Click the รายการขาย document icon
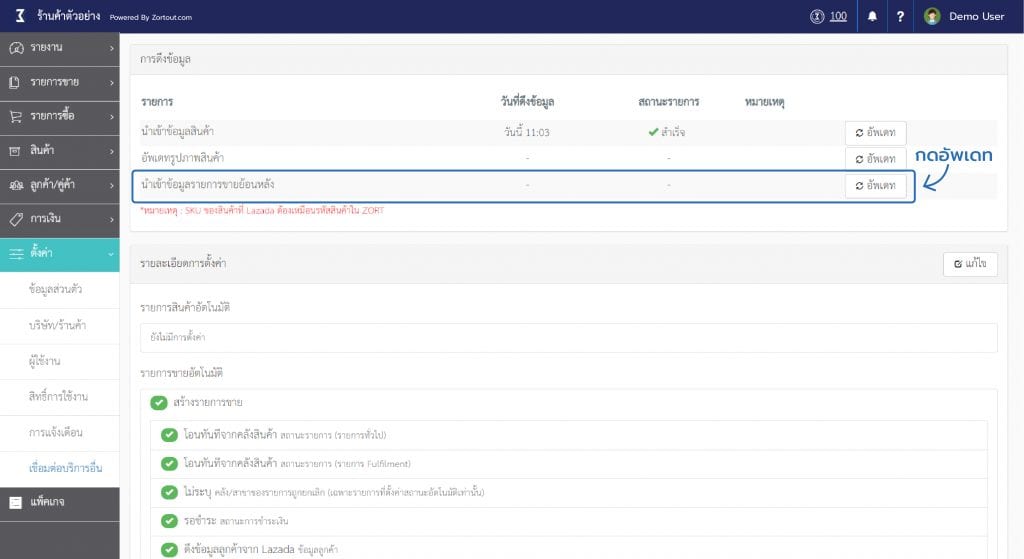 tap(14, 82)
